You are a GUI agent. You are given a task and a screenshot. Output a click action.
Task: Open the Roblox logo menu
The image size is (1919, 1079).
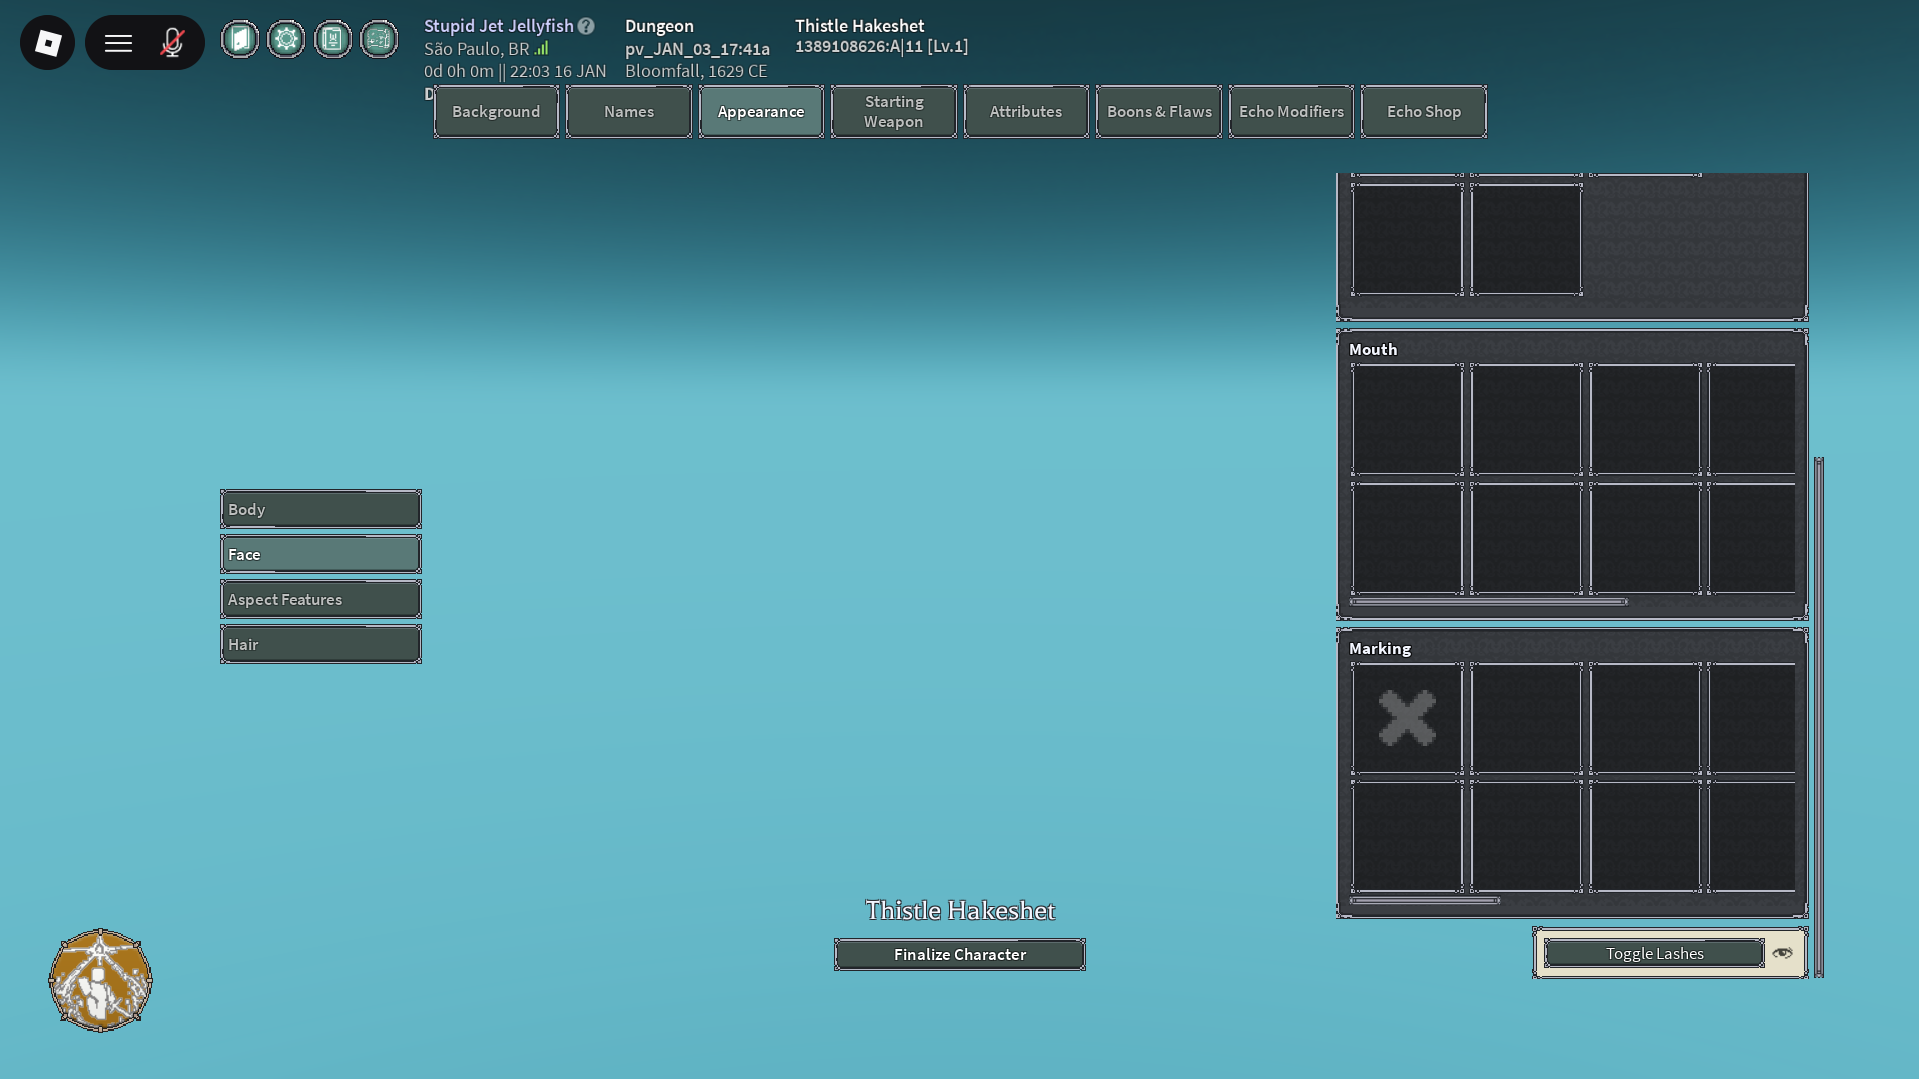coord(47,42)
